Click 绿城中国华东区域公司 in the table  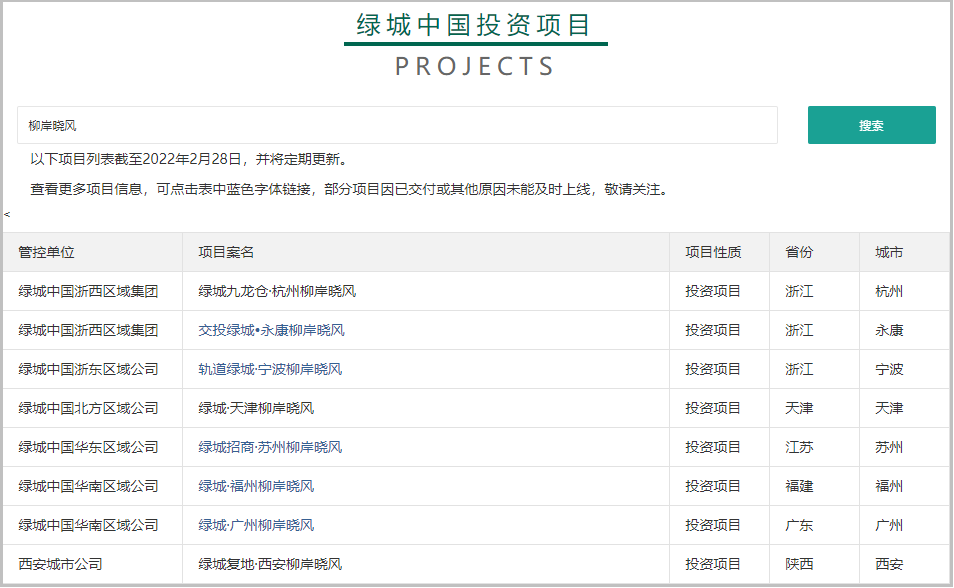[88, 447]
